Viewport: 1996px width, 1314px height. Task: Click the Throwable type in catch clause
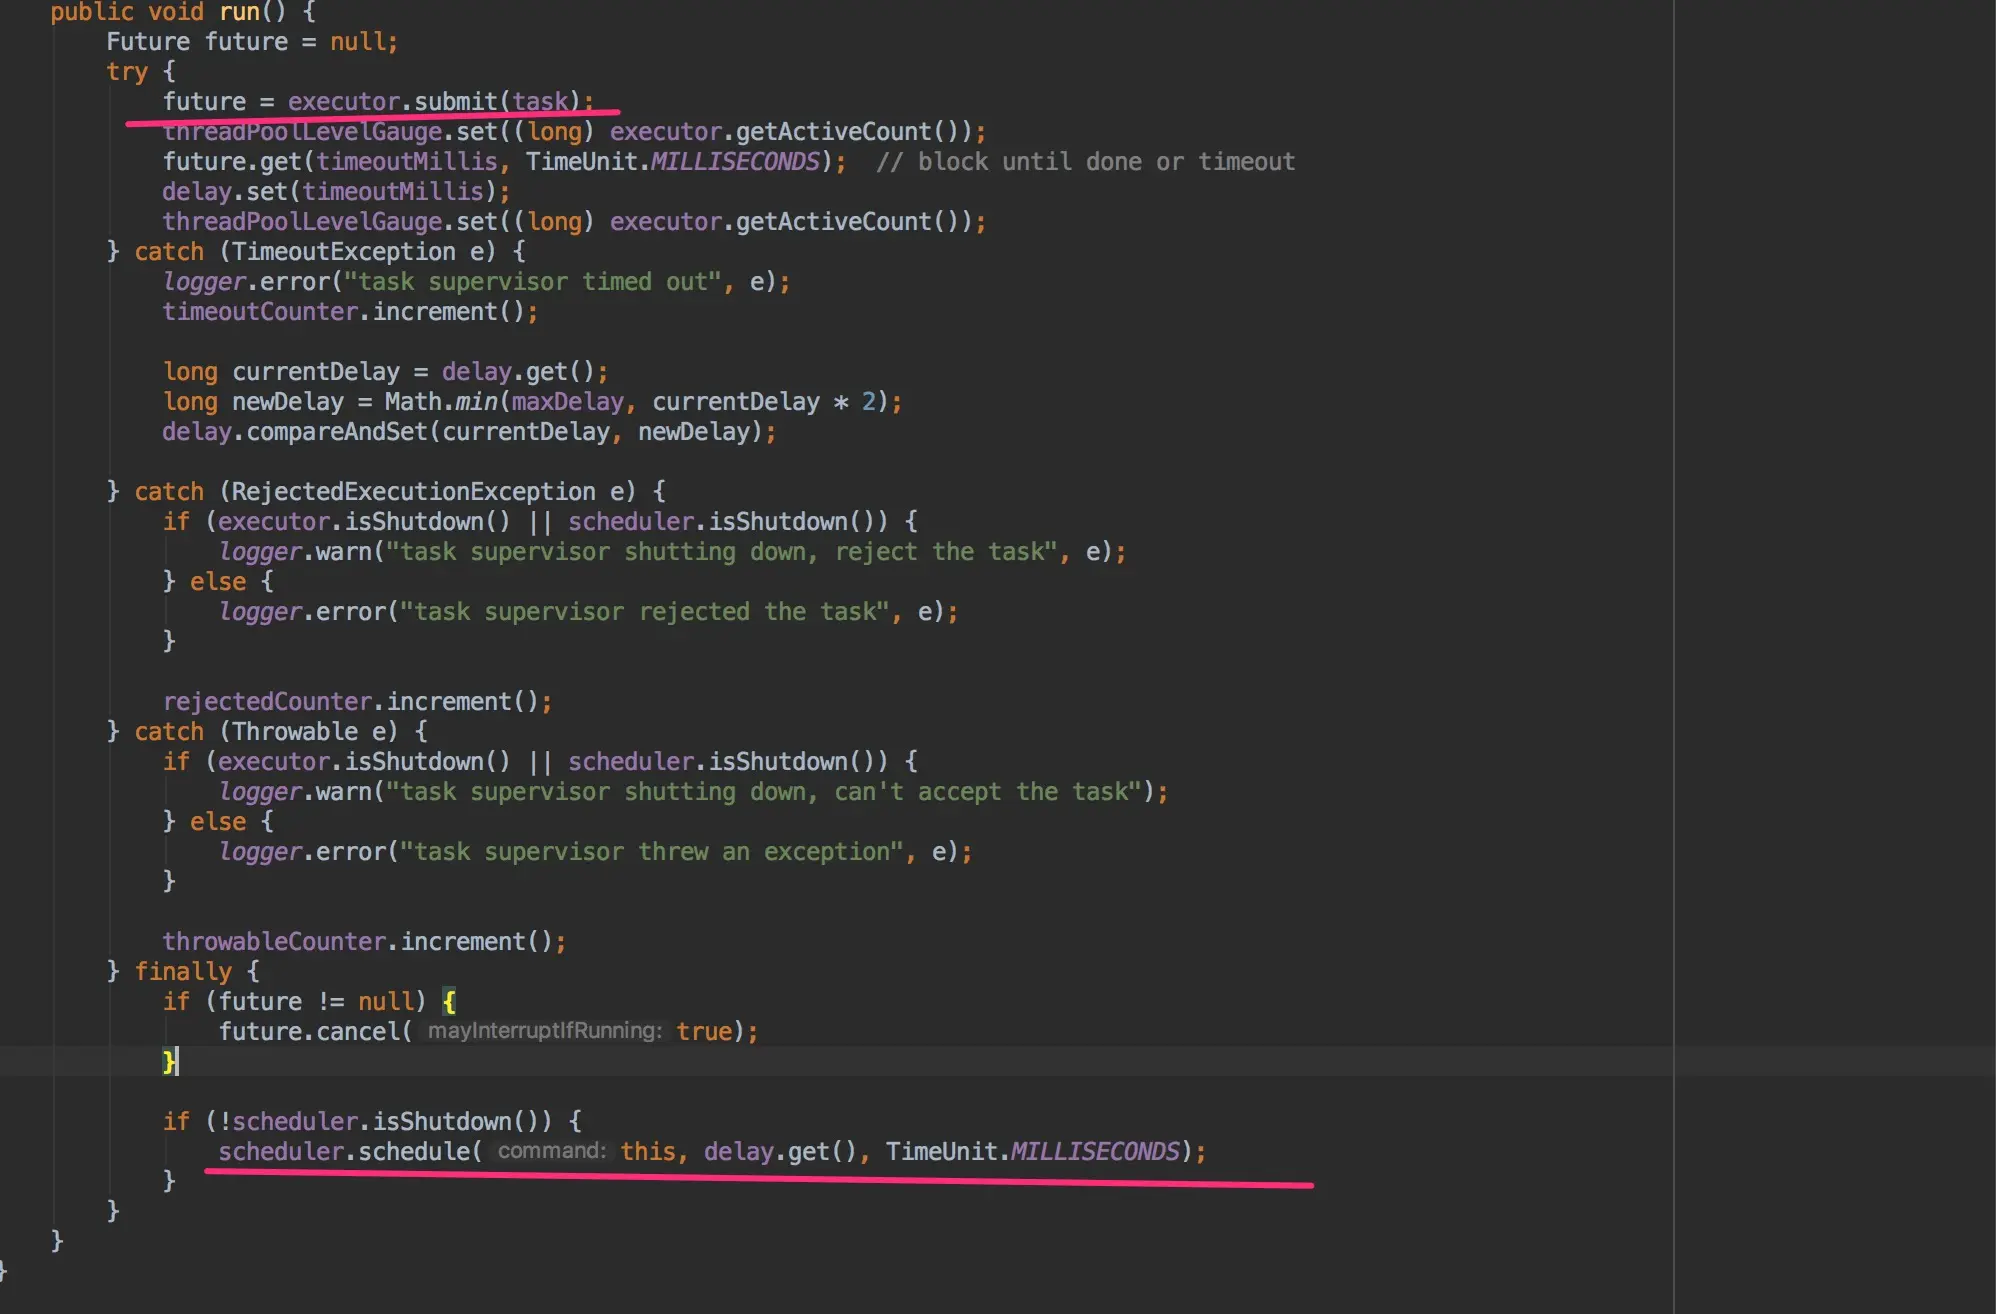coord(294,732)
